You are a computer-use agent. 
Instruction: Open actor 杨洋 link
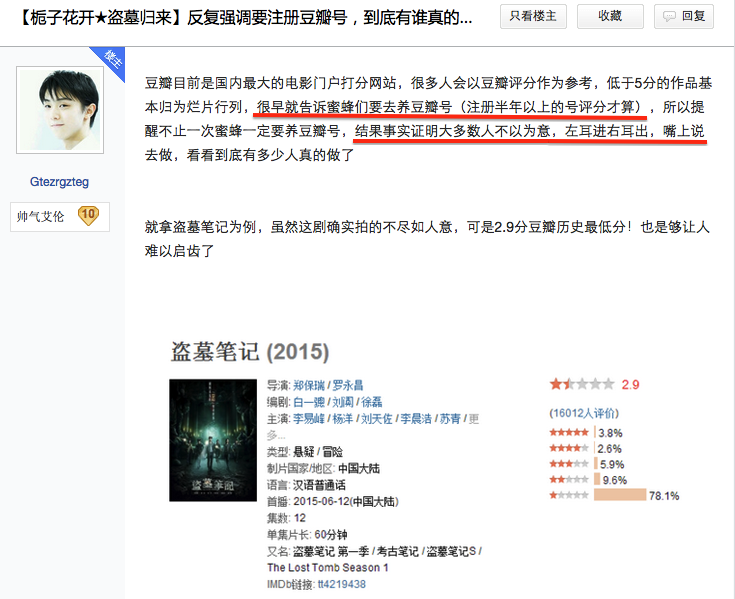click(343, 419)
